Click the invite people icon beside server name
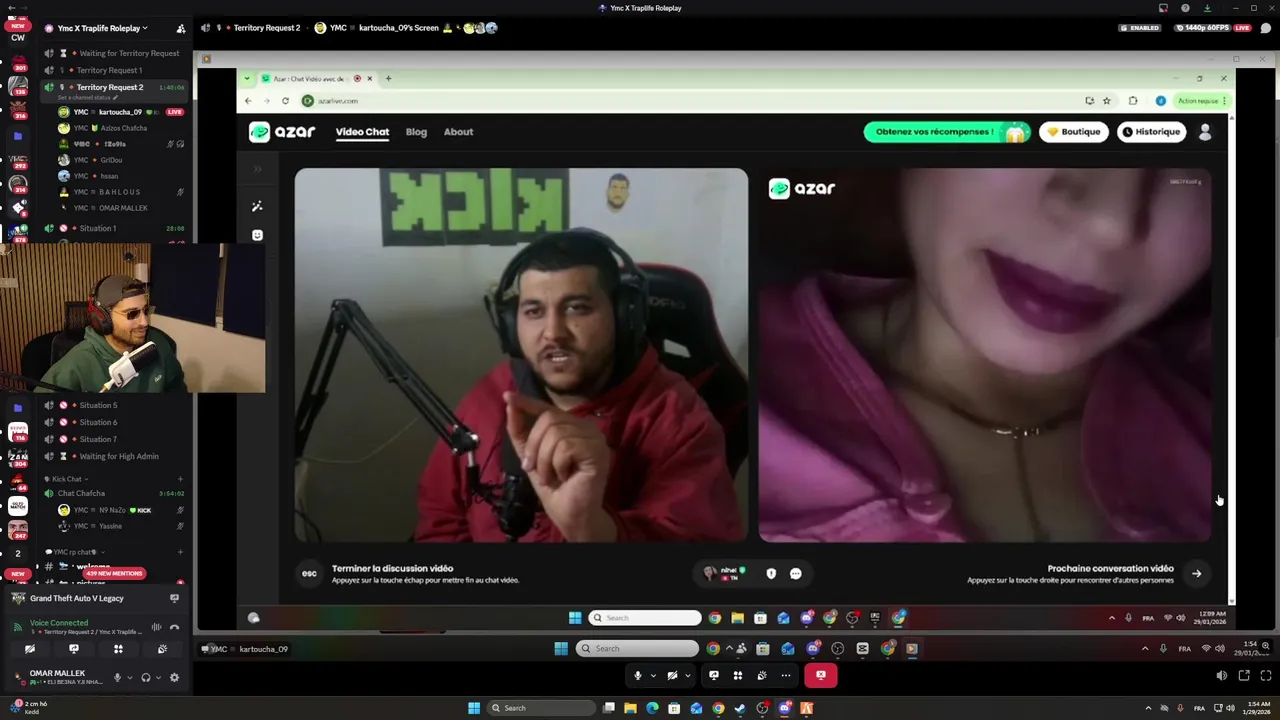 pyautogui.click(x=181, y=28)
